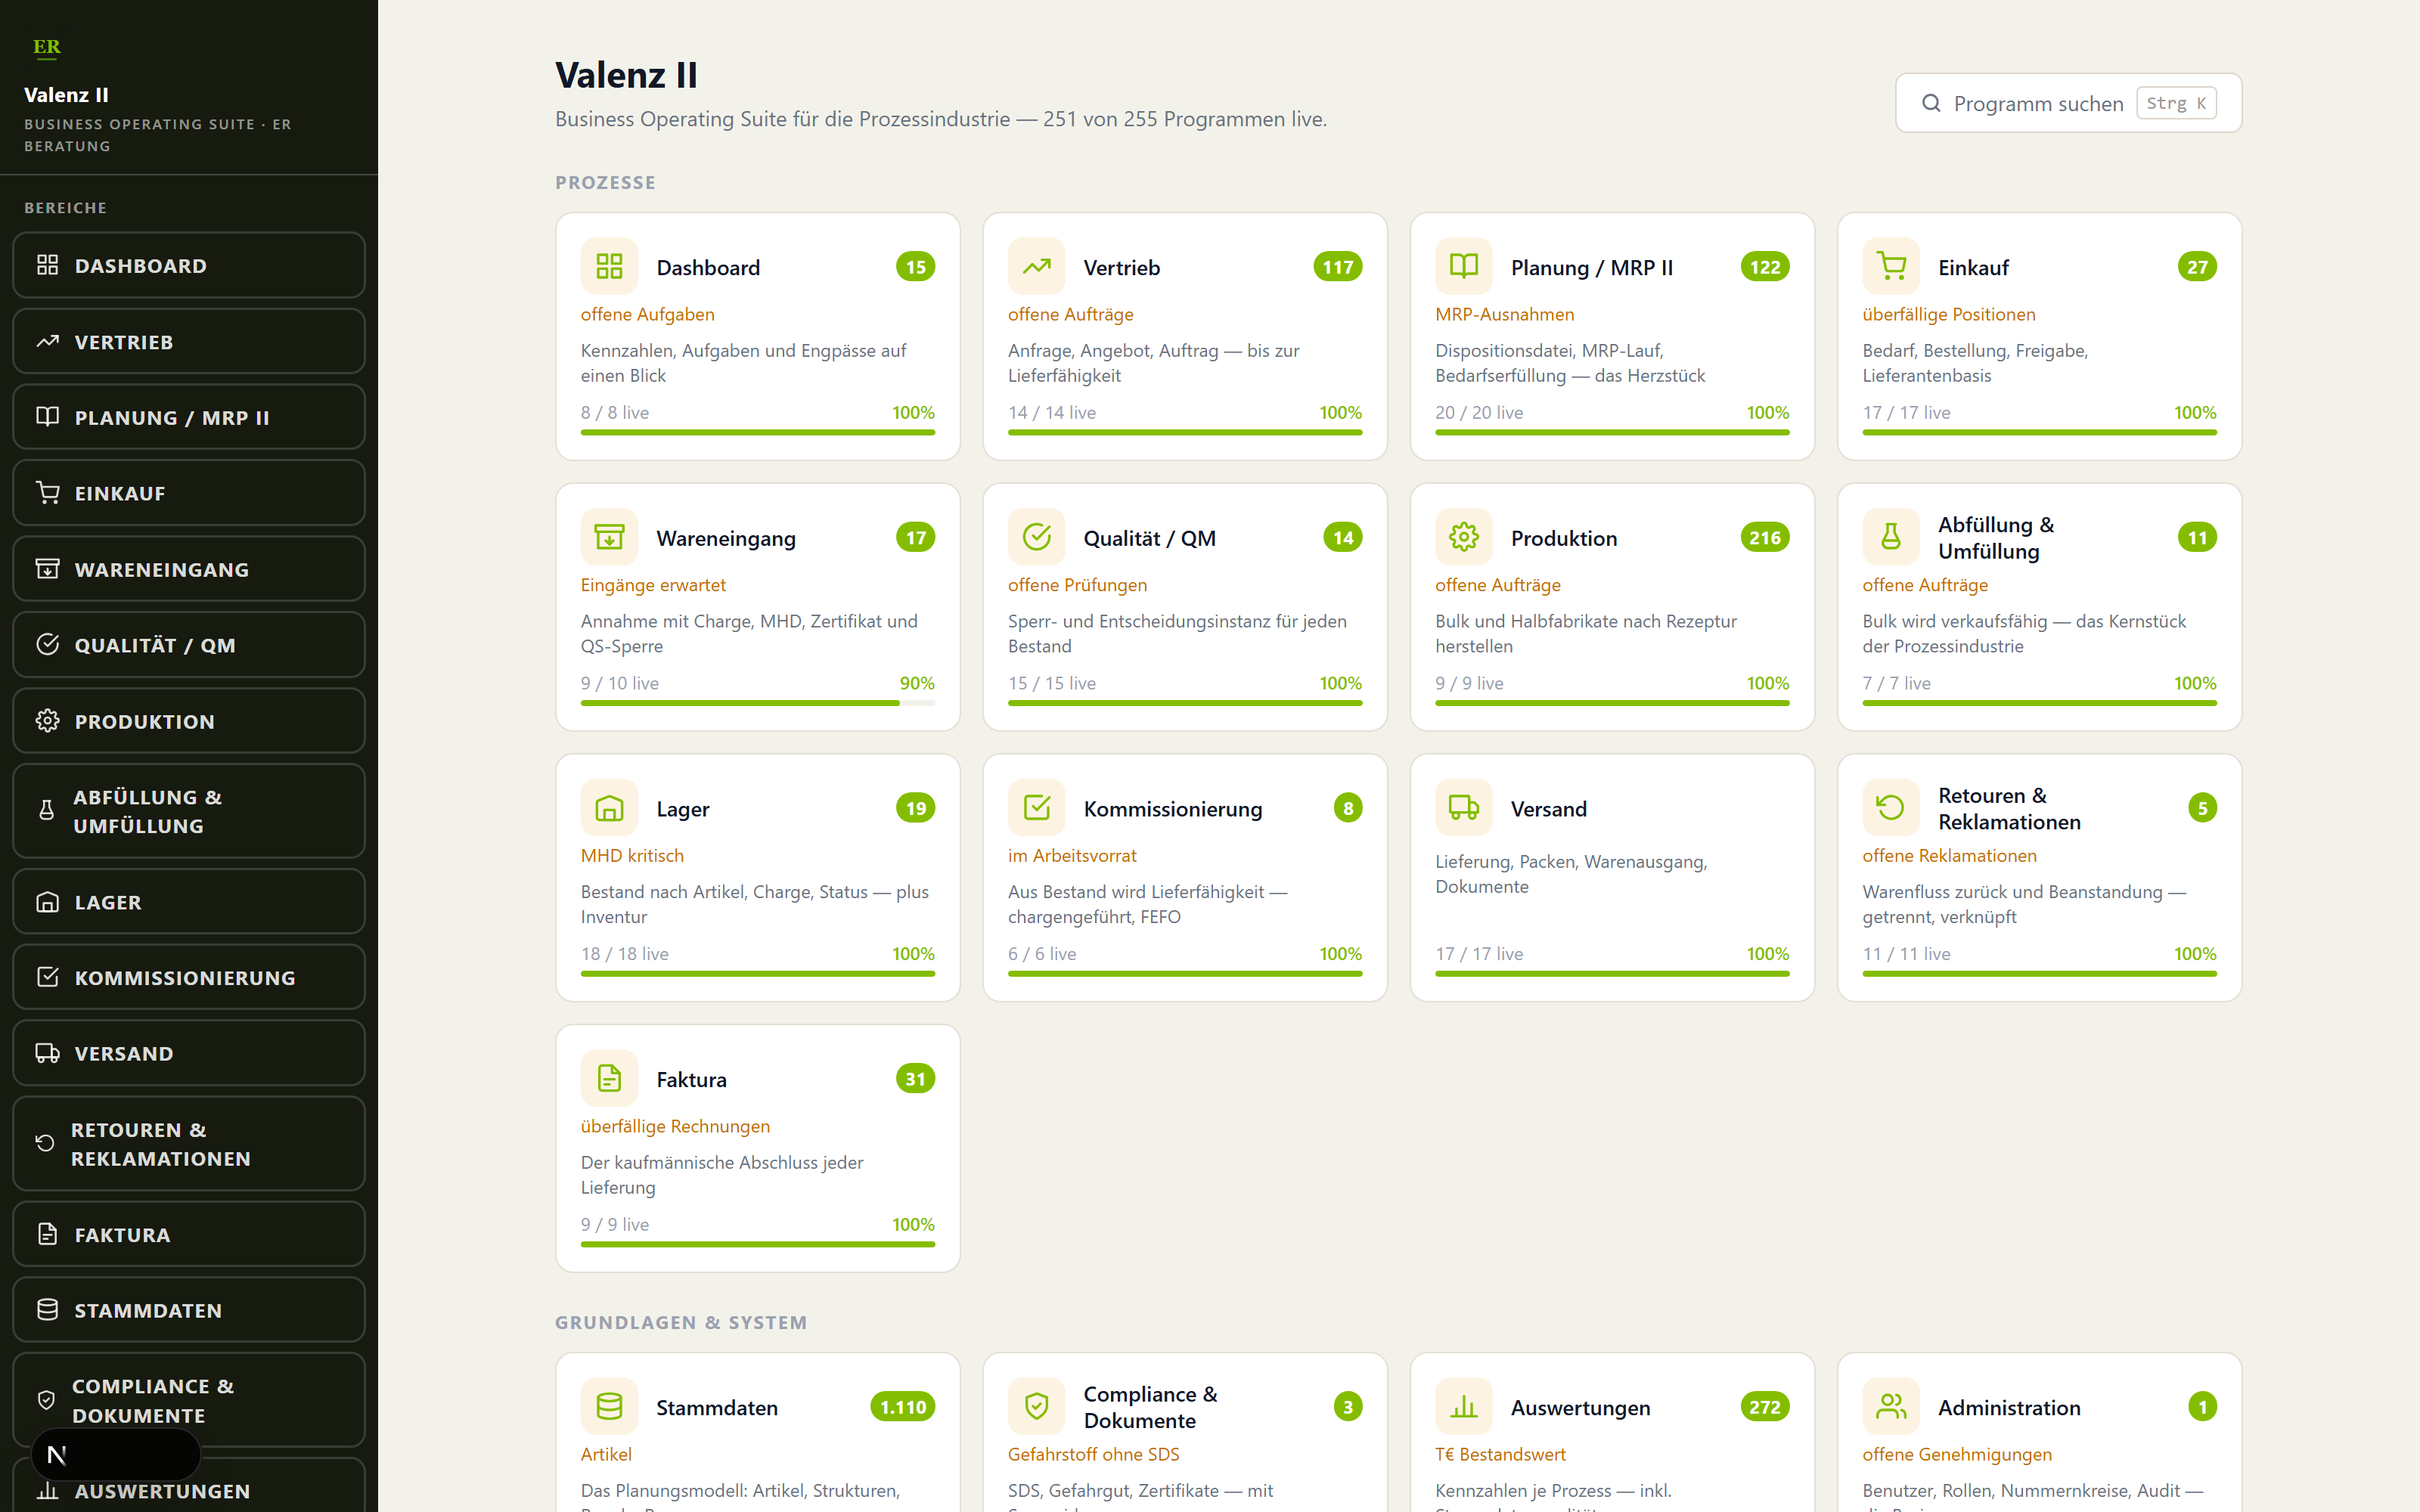Click the Planung / MRP II card book icon
The height and width of the screenshot is (1512, 2420).
click(1463, 266)
